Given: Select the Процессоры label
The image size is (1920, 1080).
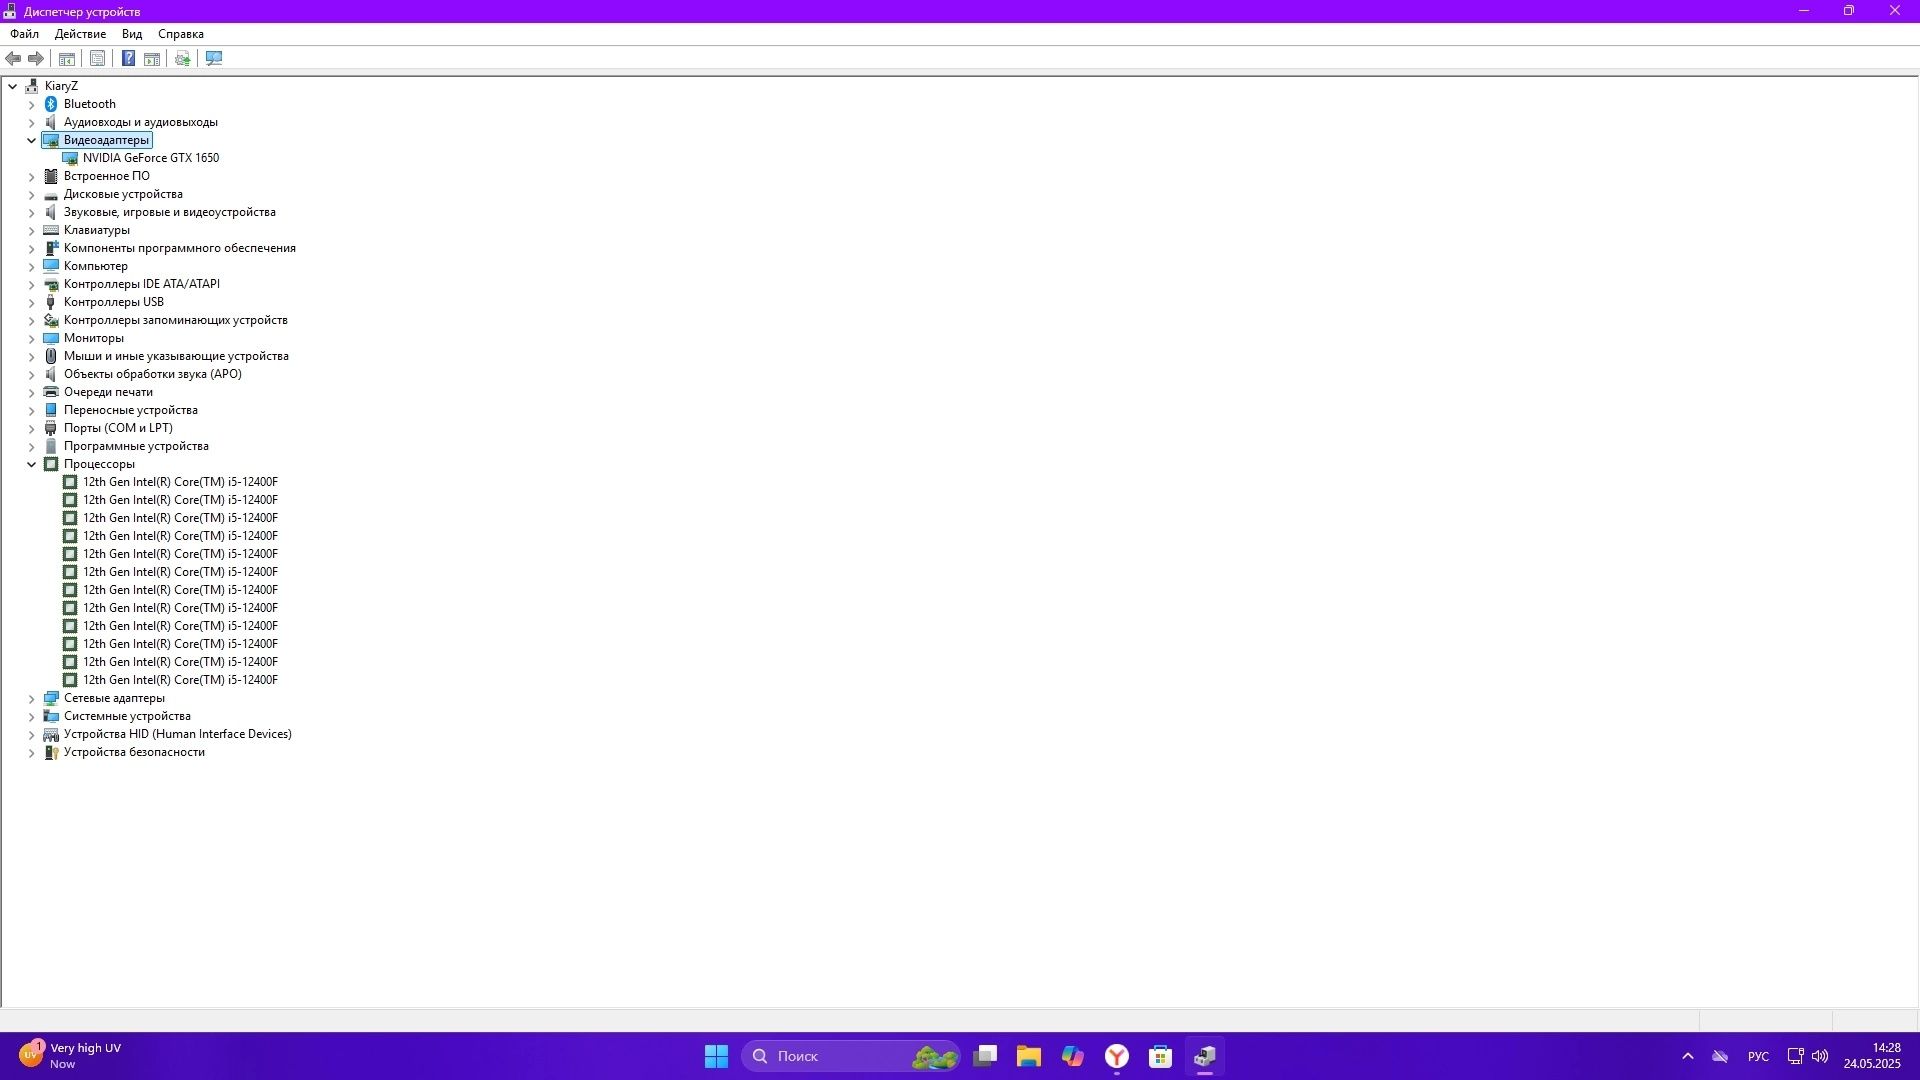Looking at the screenshot, I should point(99,464).
